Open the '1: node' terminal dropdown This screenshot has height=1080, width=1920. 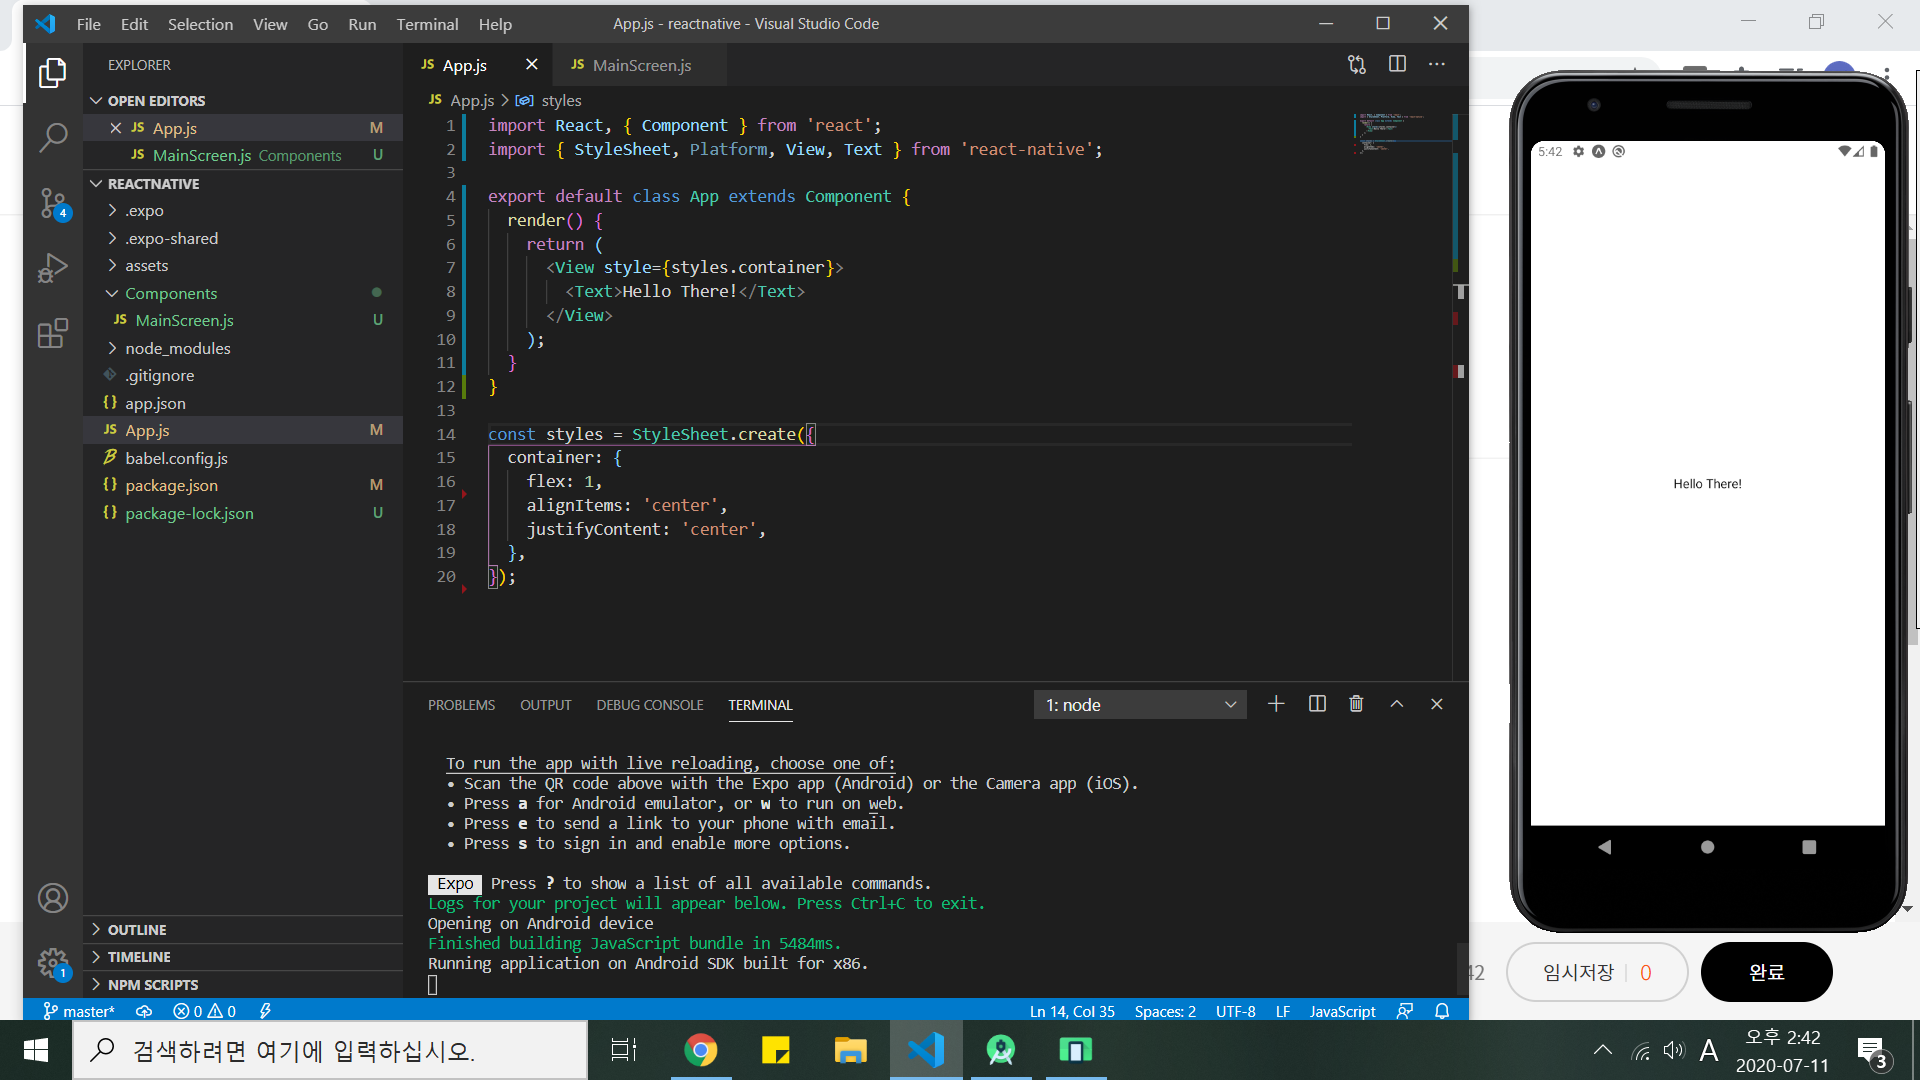point(1139,705)
